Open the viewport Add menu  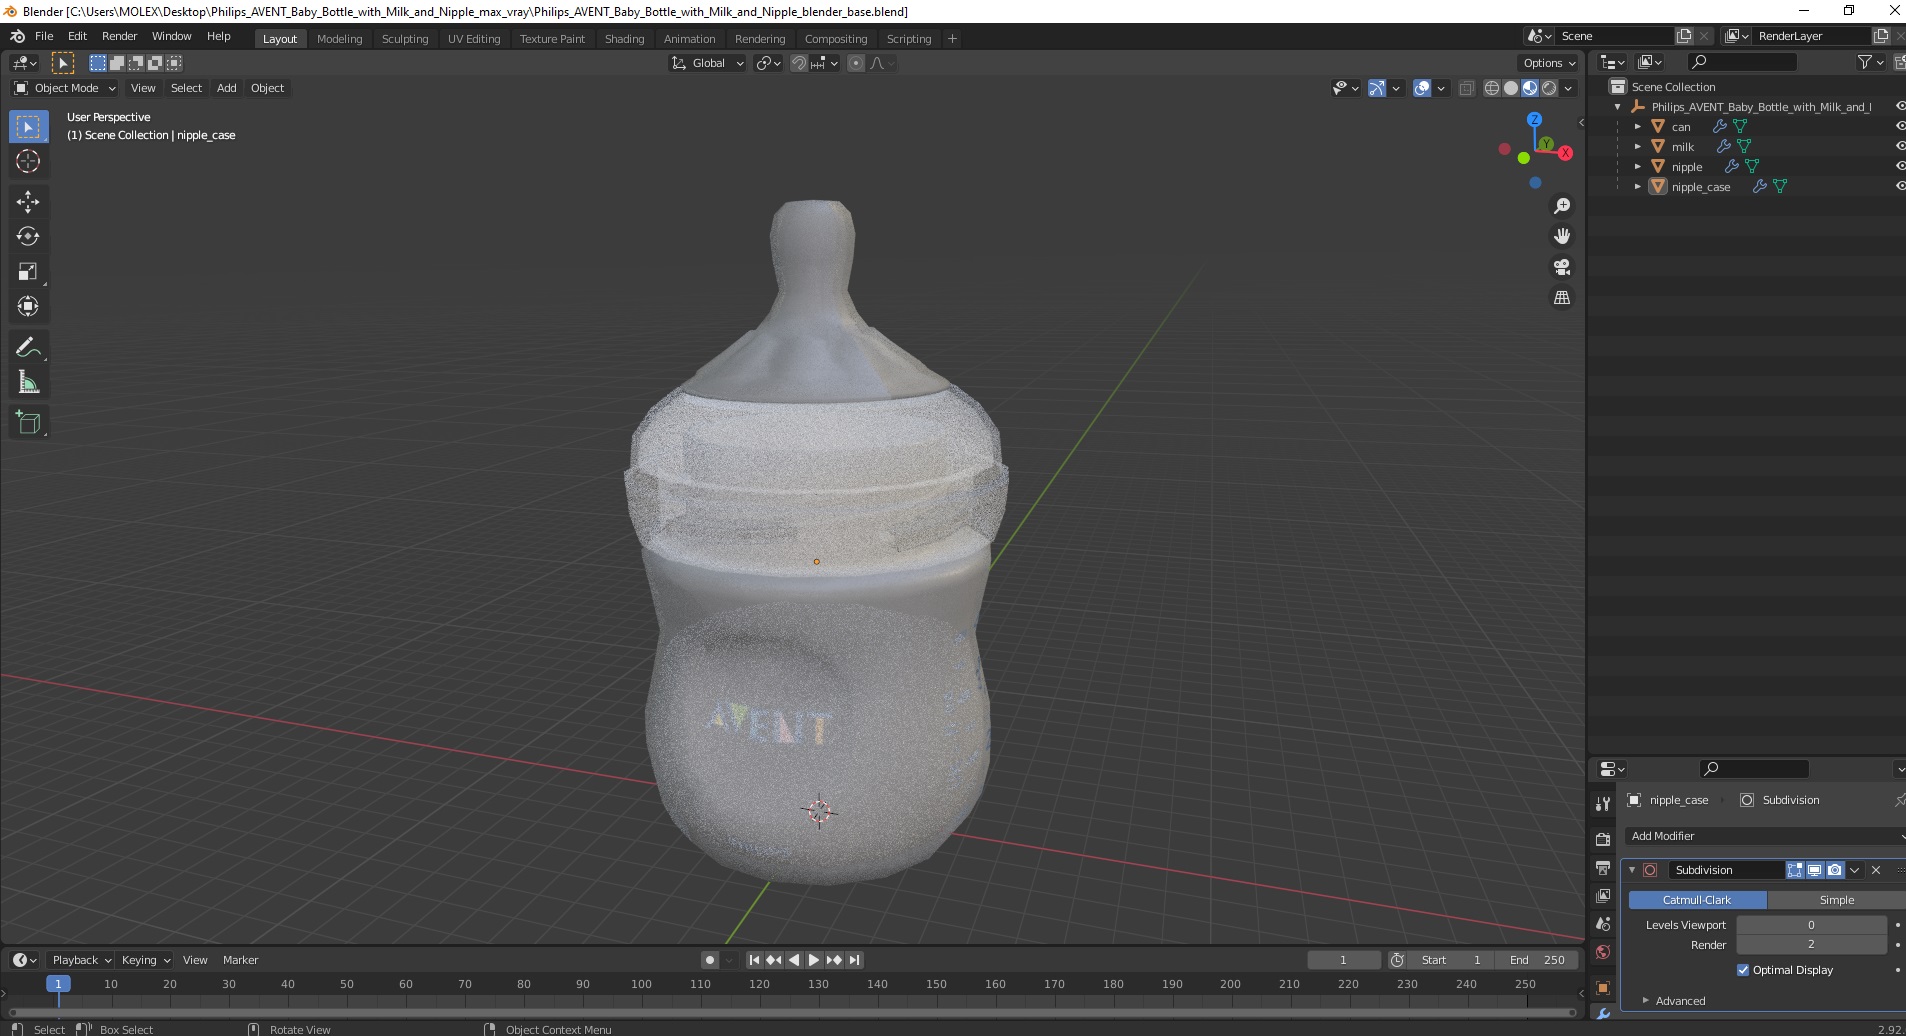[227, 88]
